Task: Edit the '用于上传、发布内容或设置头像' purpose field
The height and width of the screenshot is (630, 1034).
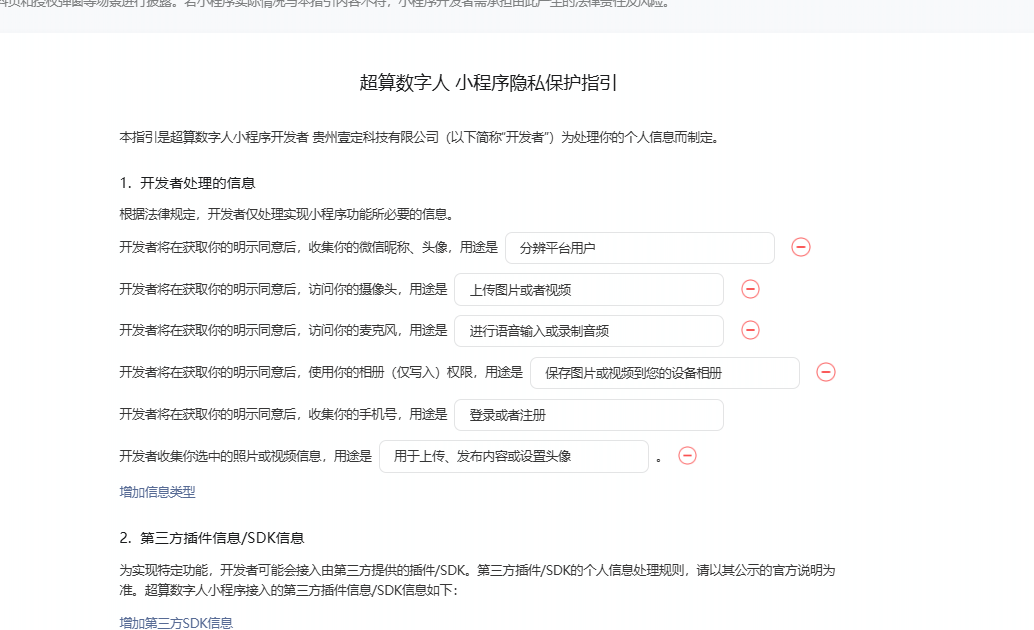Action: tap(514, 457)
